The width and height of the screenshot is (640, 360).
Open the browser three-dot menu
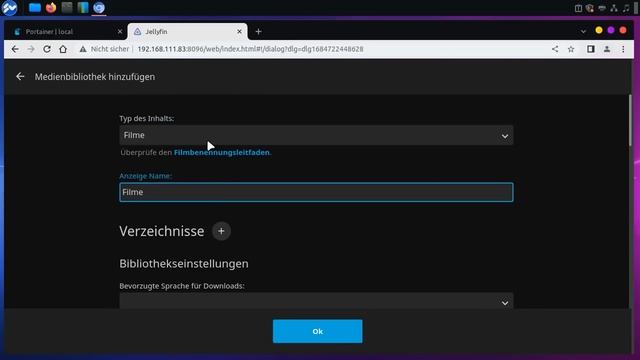coord(623,49)
